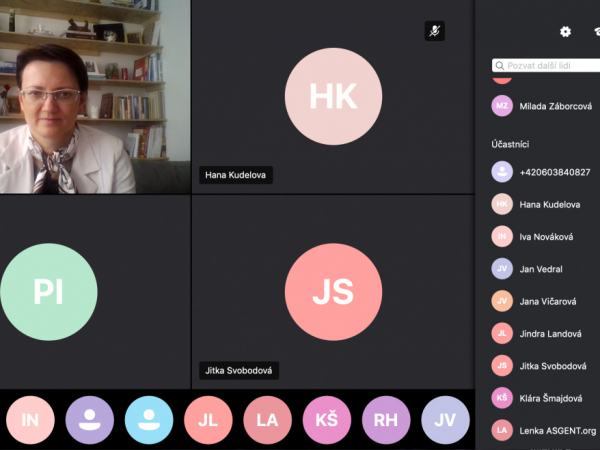Image resolution: width=600 pixels, height=450 pixels.
Task: Click the IN avatar icon in sidebar list
Action: tap(502, 236)
